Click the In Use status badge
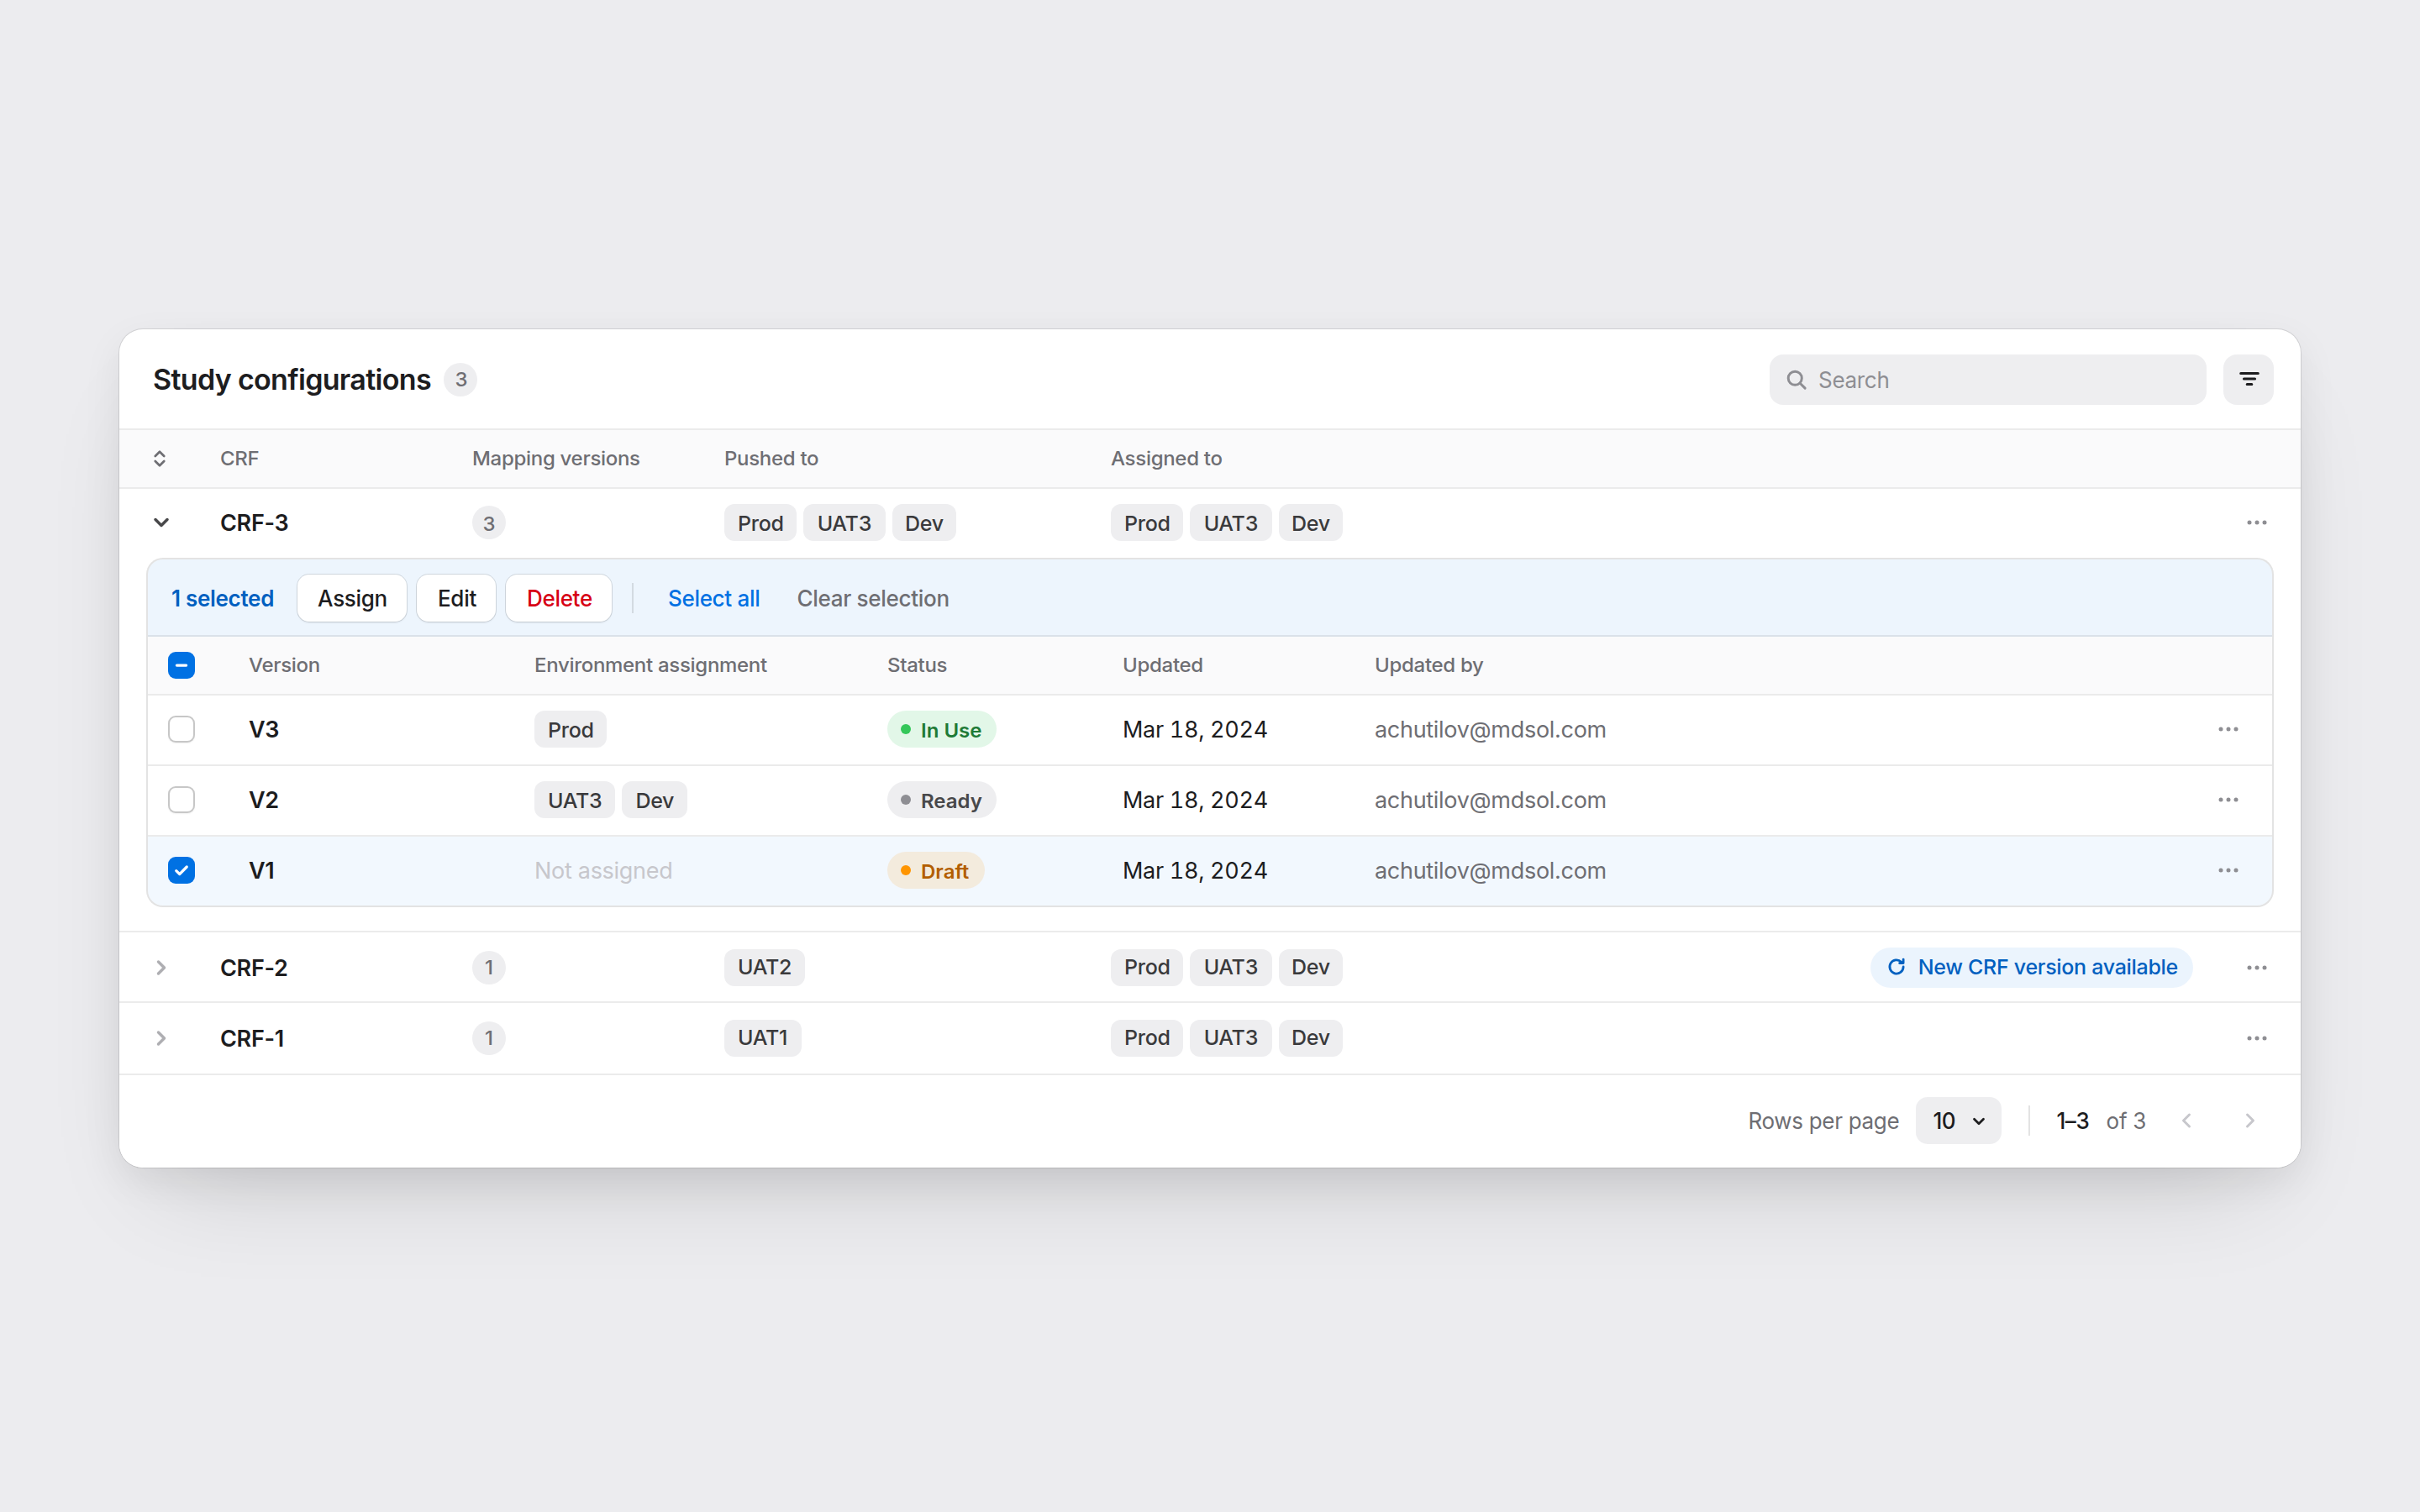Viewport: 2420px width, 1512px height. click(x=941, y=730)
